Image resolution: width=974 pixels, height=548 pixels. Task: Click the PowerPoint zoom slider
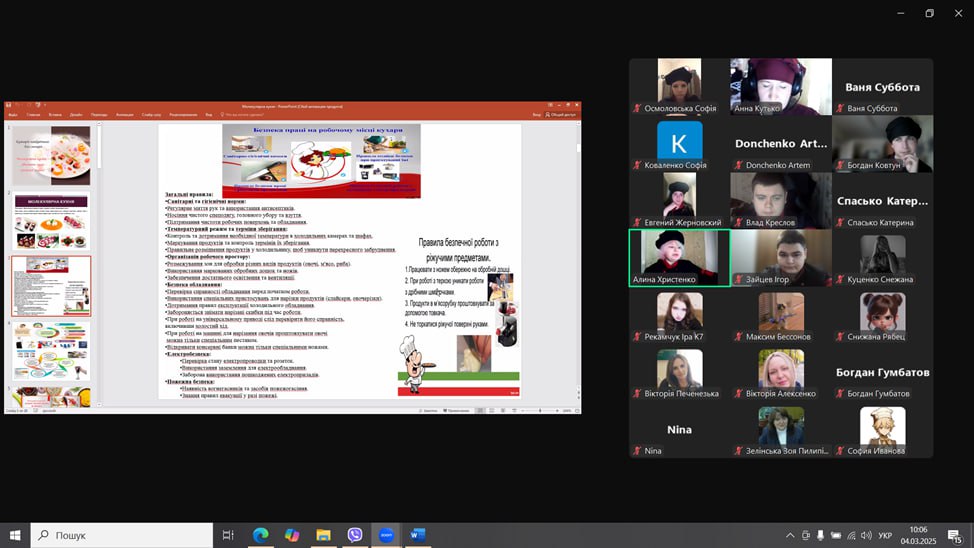540,410
